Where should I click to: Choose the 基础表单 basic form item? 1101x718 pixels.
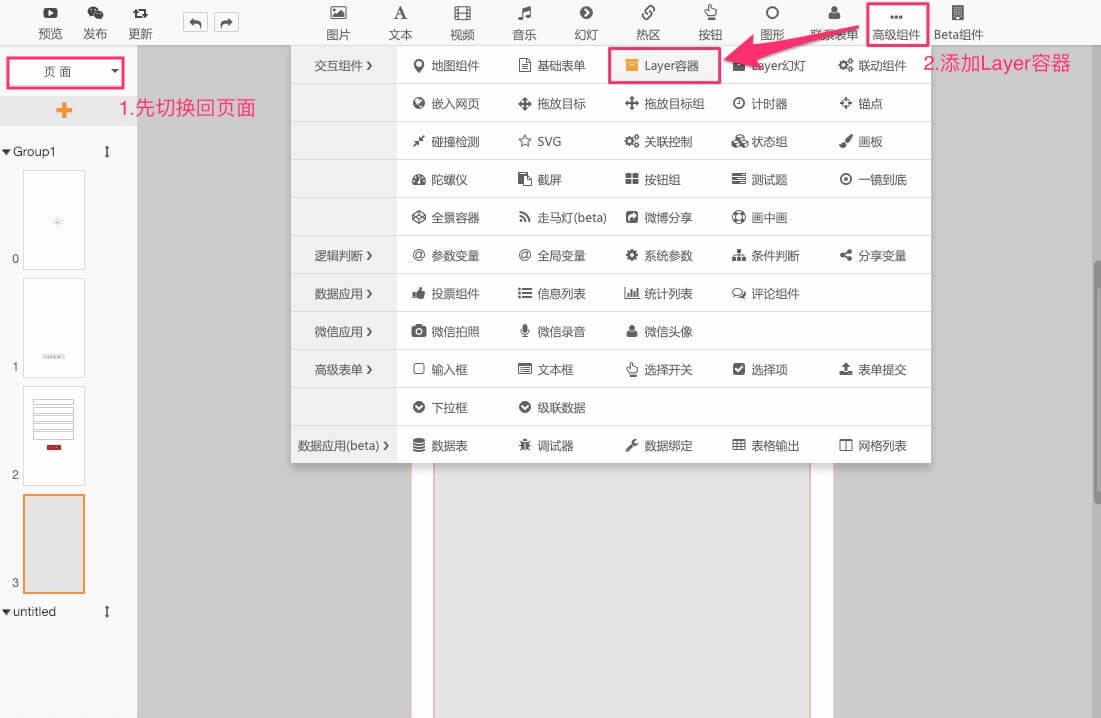pyautogui.click(x=552, y=66)
